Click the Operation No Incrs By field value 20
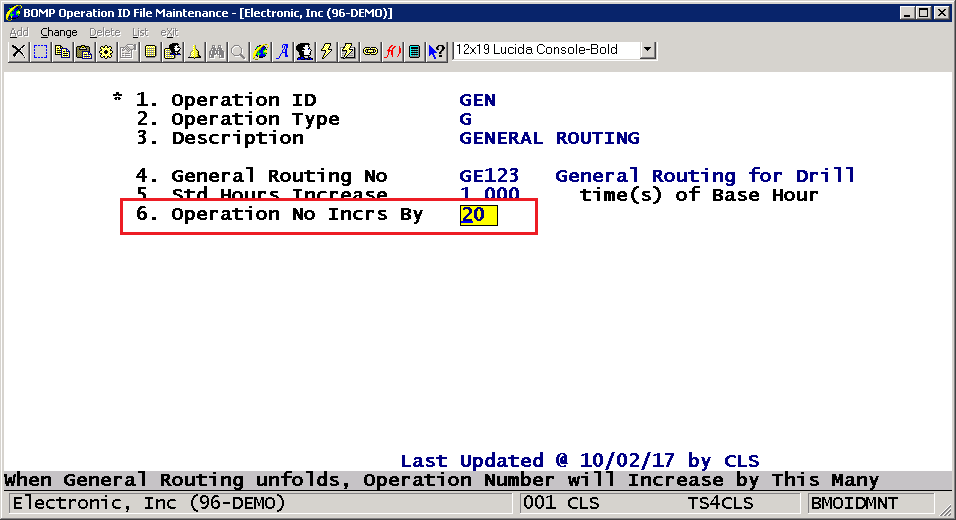The height and width of the screenshot is (520, 956). (479, 215)
